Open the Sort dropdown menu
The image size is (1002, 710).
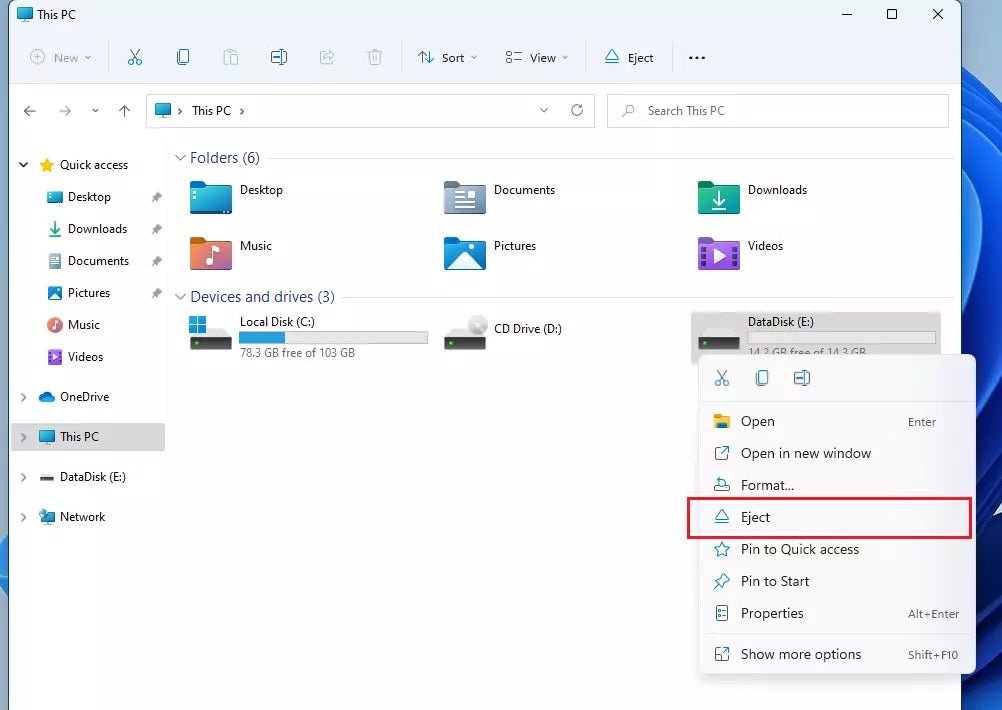pyautogui.click(x=447, y=57)
